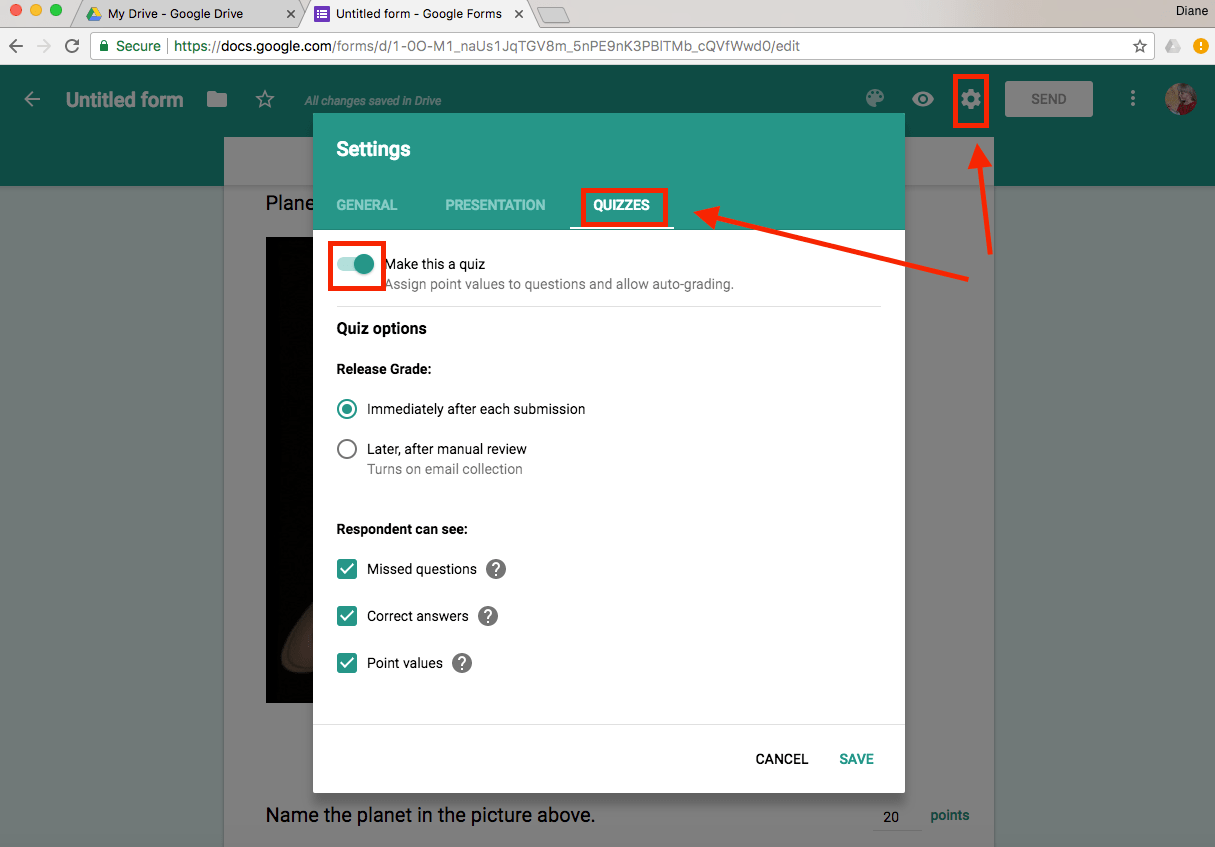Show help for Correct answers
1215x847 pixels.
488,616
